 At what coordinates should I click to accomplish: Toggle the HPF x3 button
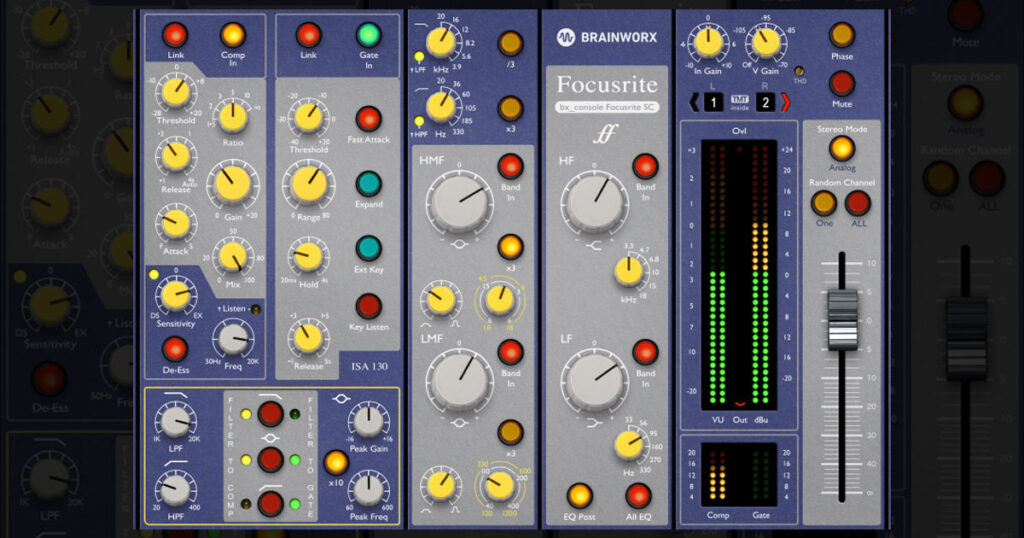pos(510,108)
